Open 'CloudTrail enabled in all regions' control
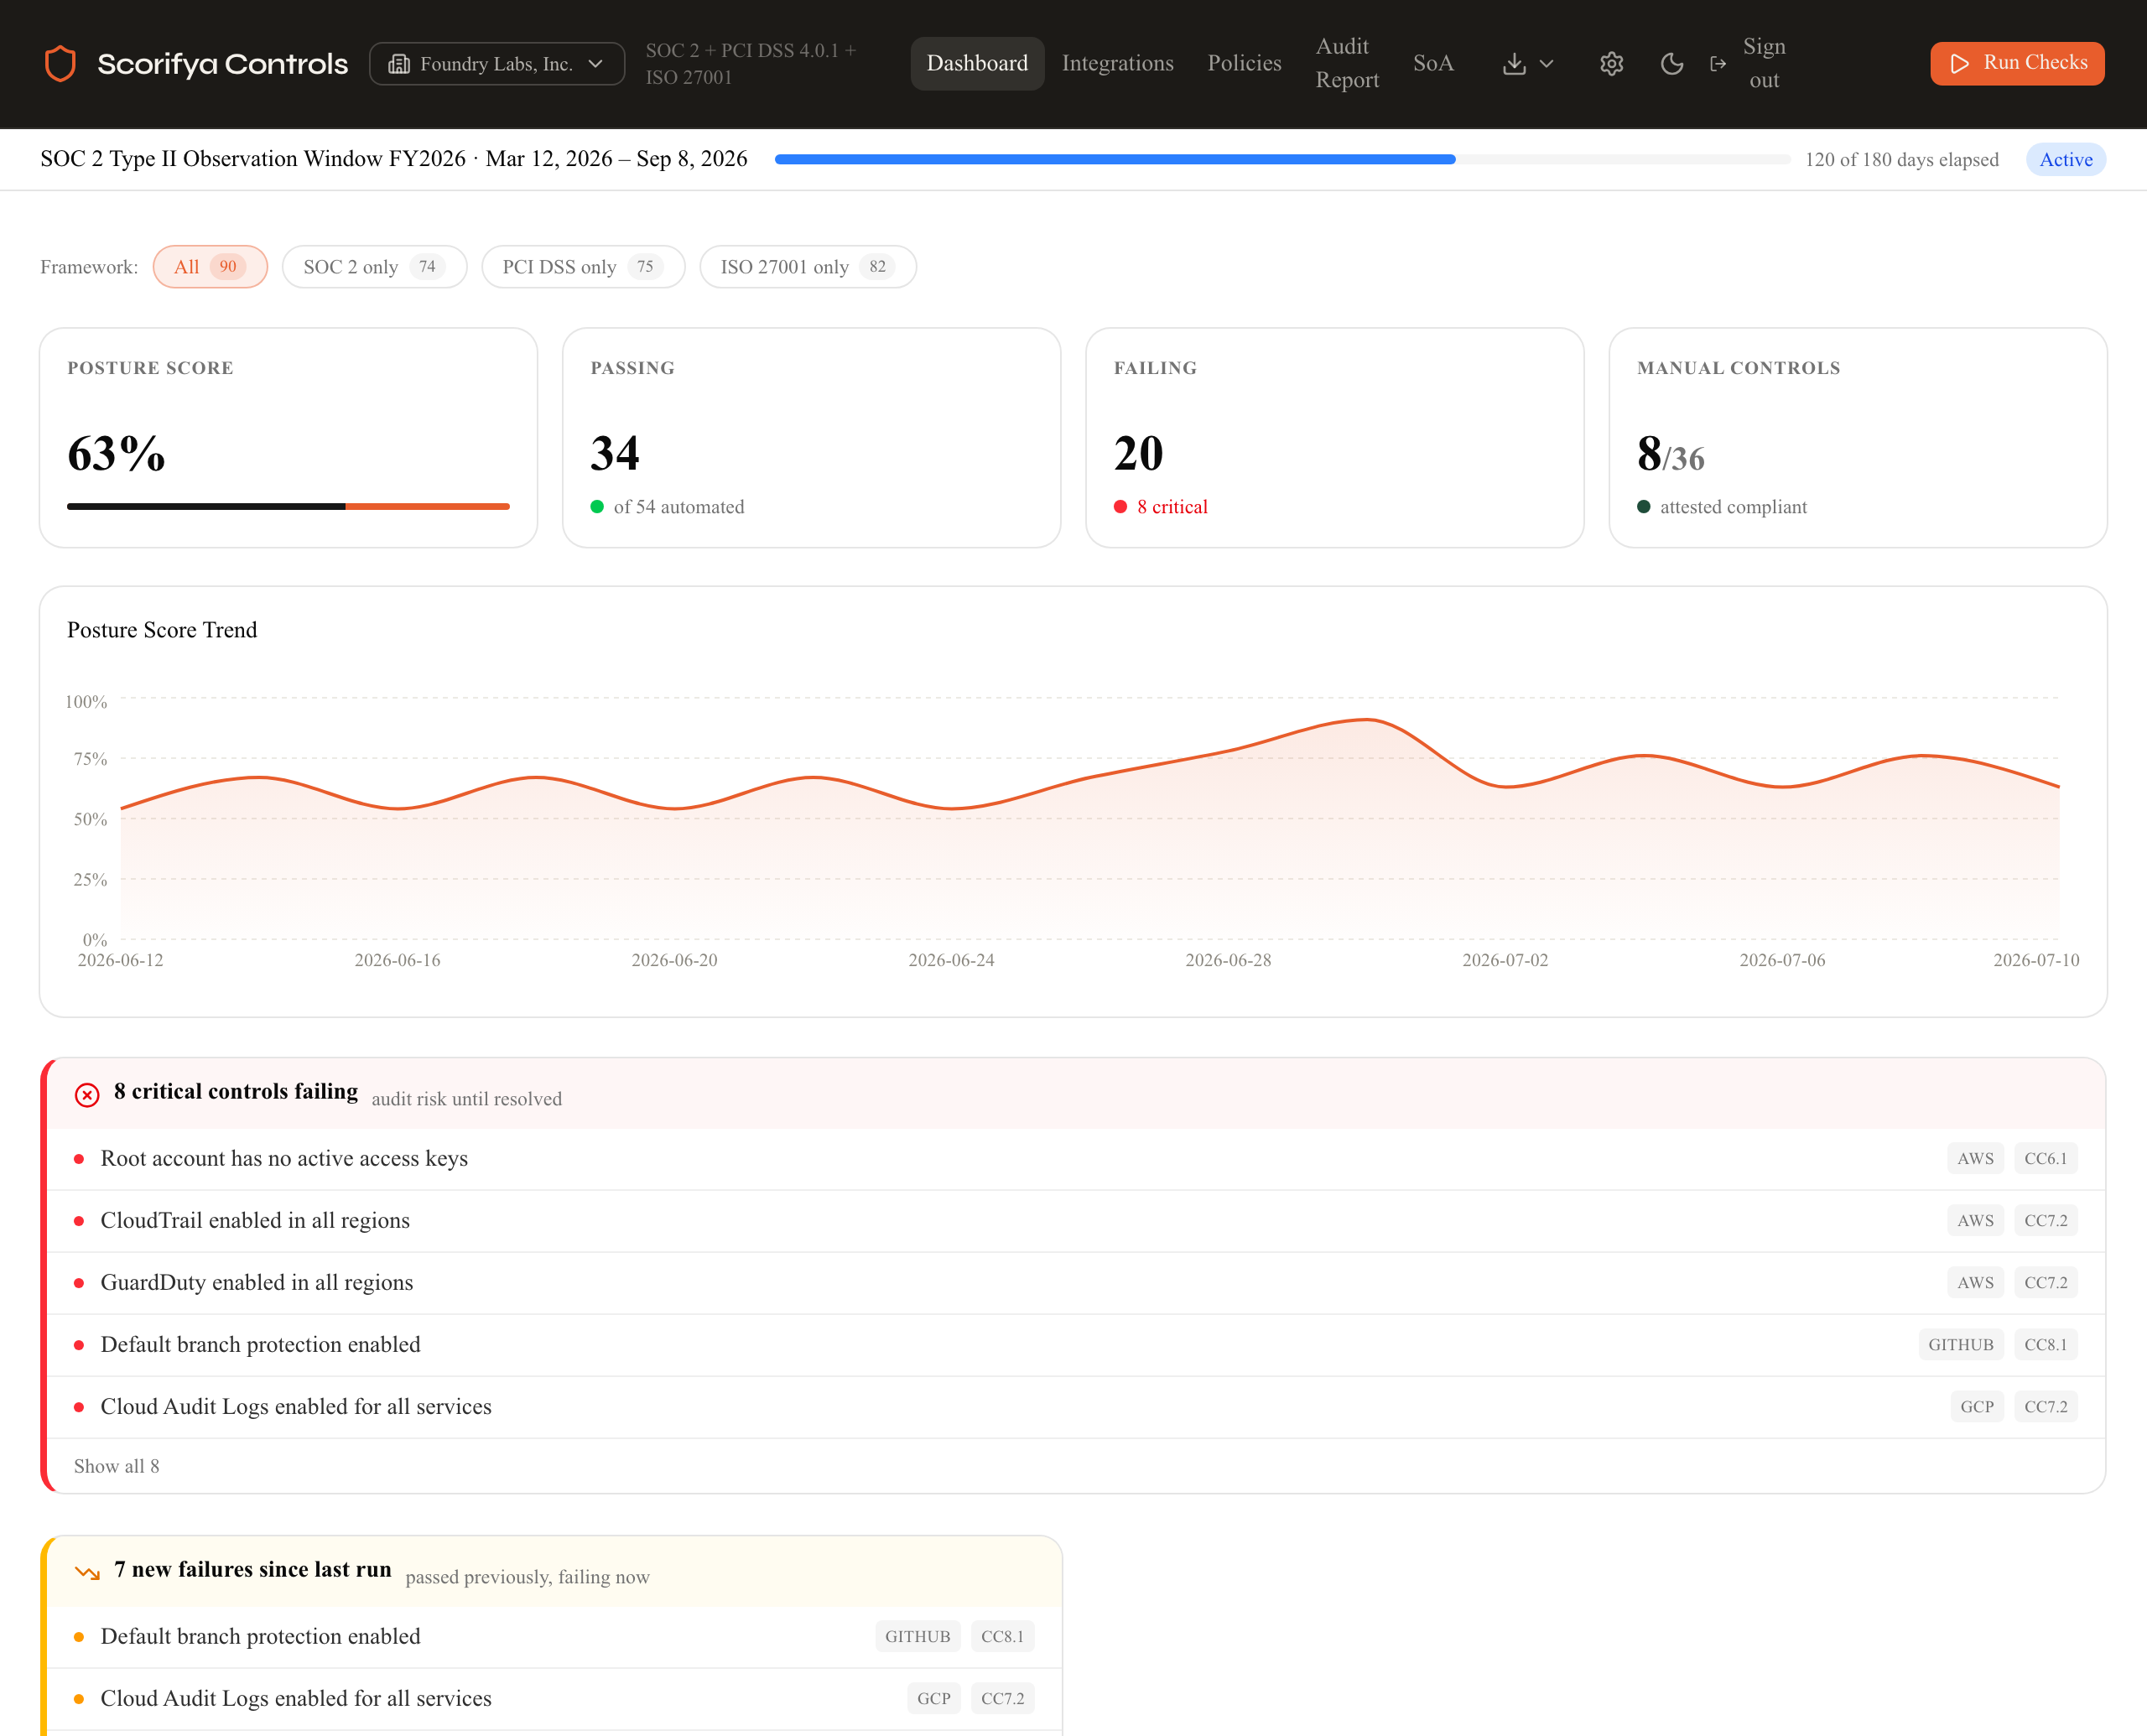 [1076, 1221]
